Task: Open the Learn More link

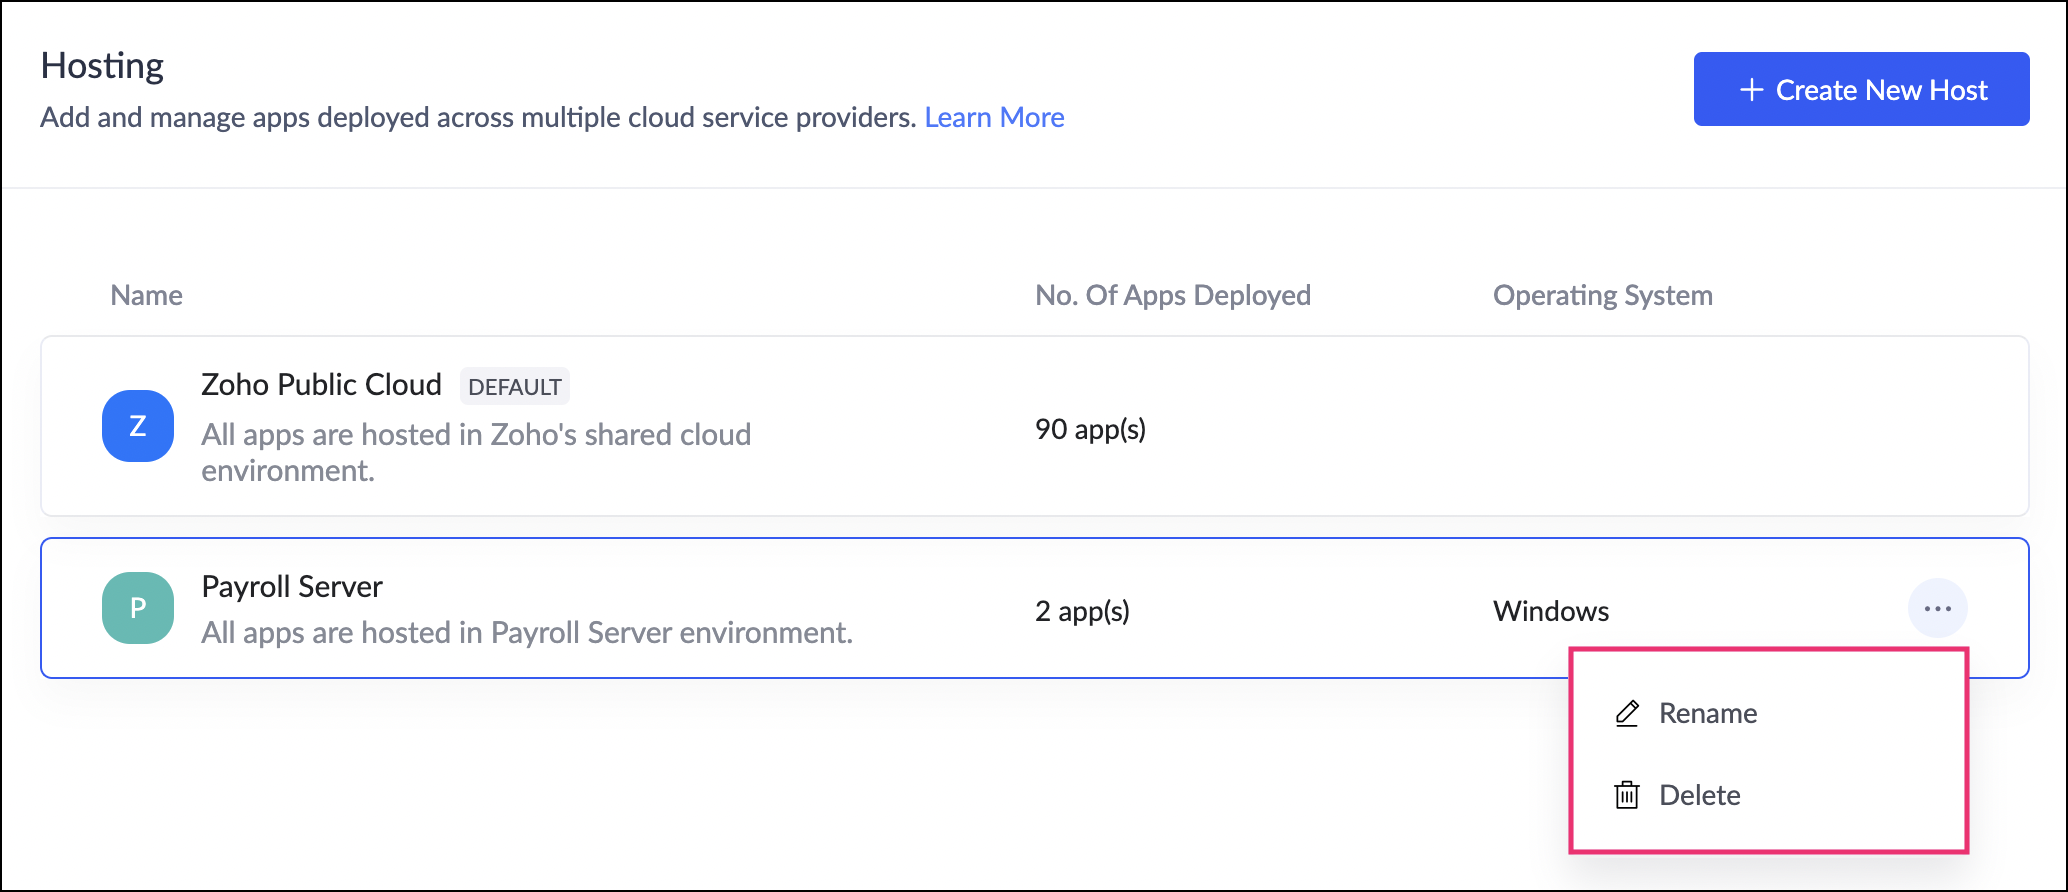Action: point(994,117)
